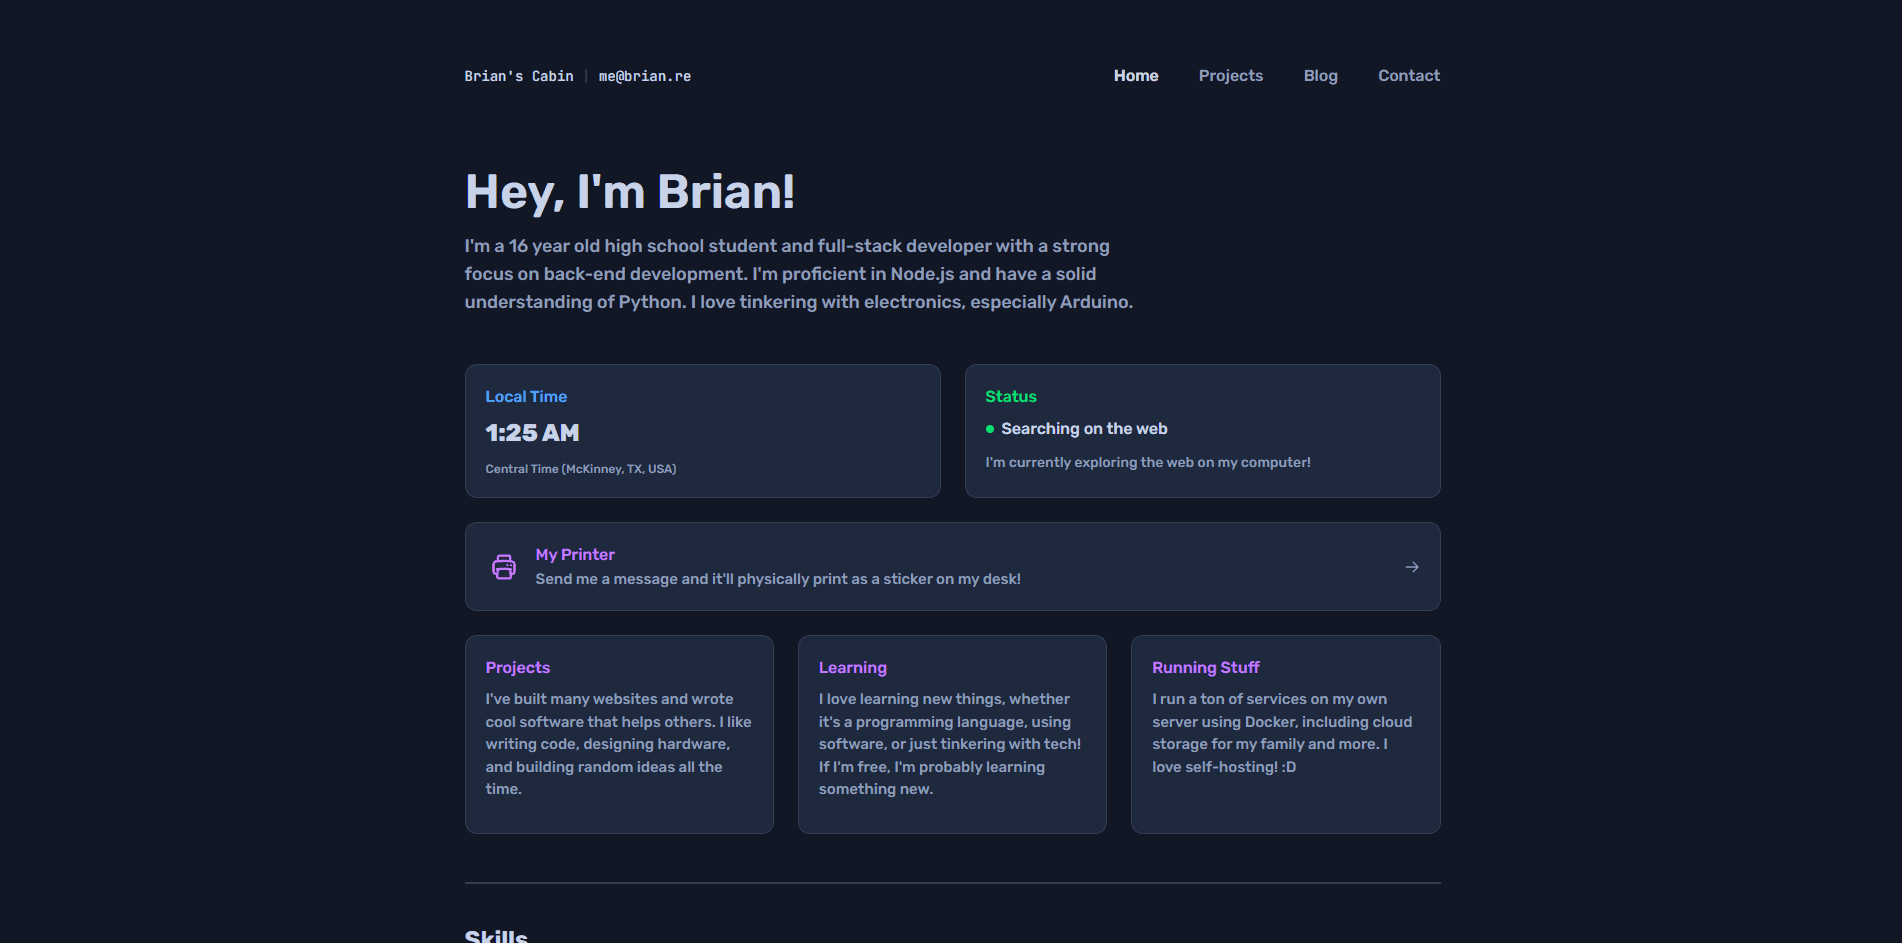Click the 'I've built many websites' description
1902x943 pixels.
tap(618, 744)
